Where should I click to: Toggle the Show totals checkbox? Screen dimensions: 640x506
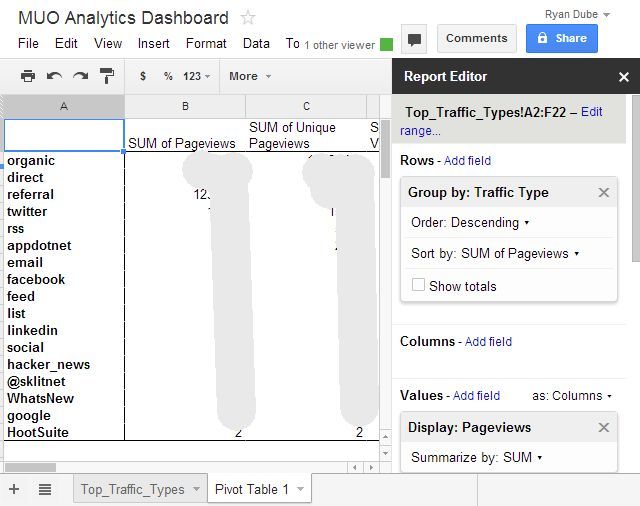[x=418, y=284]
